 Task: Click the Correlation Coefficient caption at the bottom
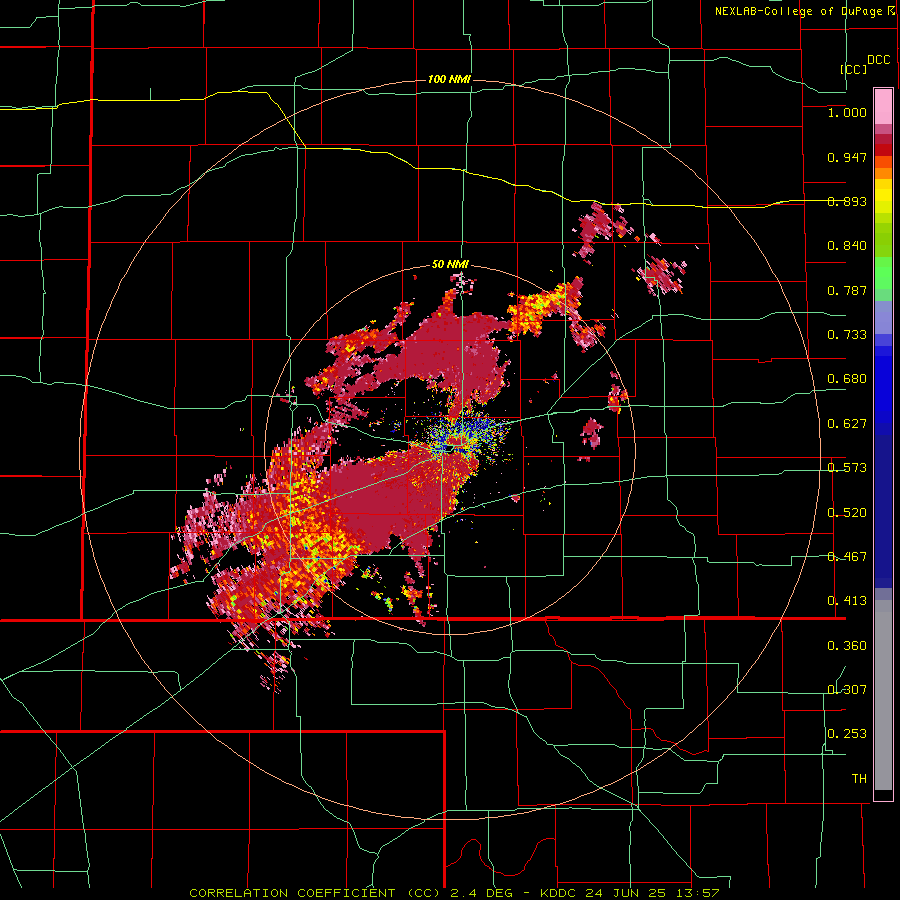(454, 893)
